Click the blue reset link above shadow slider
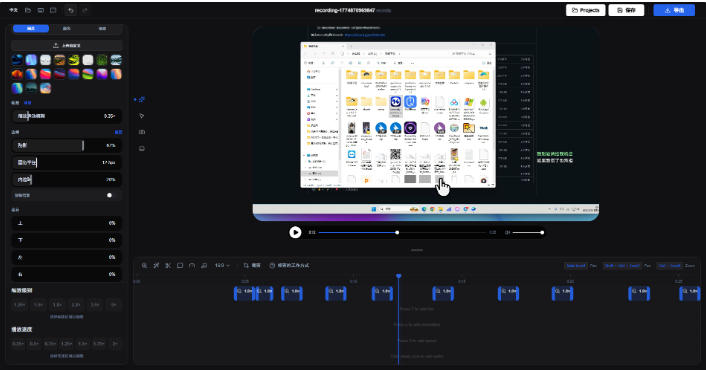Image resolution: width=706 pixels, height=370 pixels. [118, 132]
